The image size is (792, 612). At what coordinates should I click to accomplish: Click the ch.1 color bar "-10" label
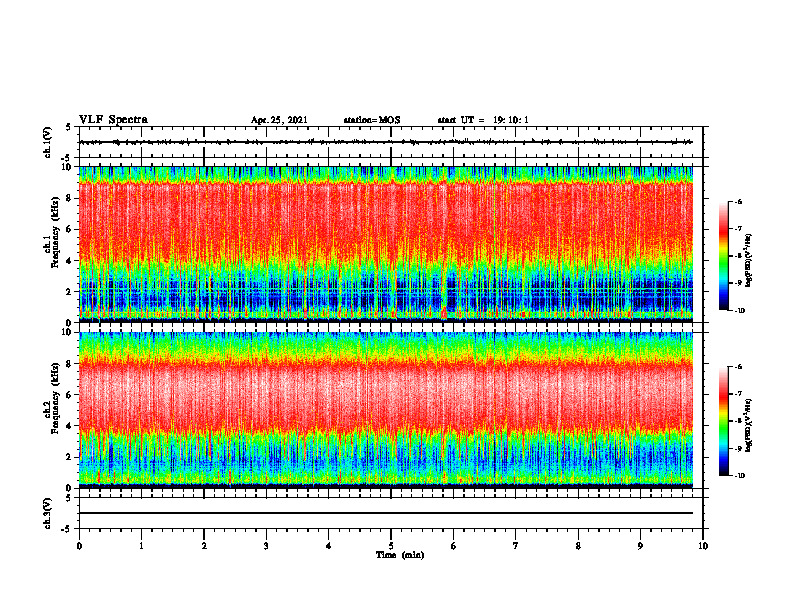[739, 311]
